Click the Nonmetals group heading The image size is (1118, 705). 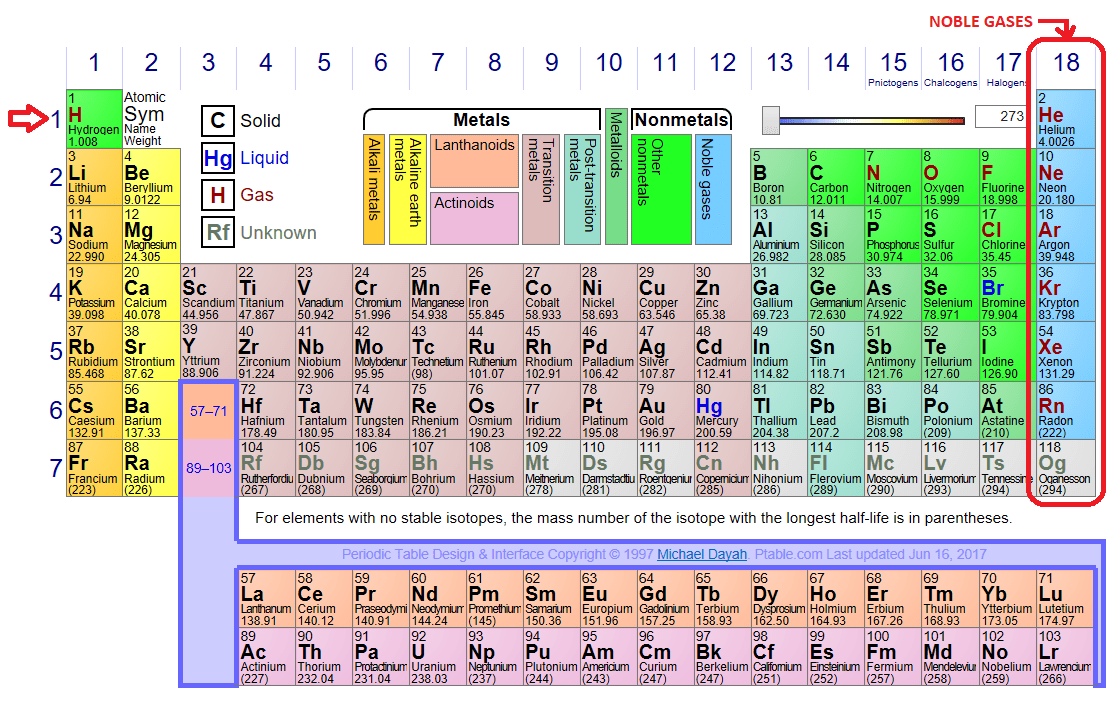click(x=681, y=120)
